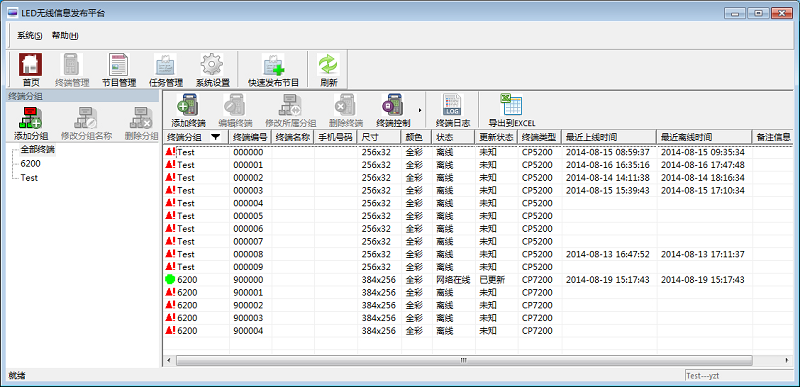Click 导出到EXCEL export icon
This screenshot has width=800, height=387.
[511, 105]
